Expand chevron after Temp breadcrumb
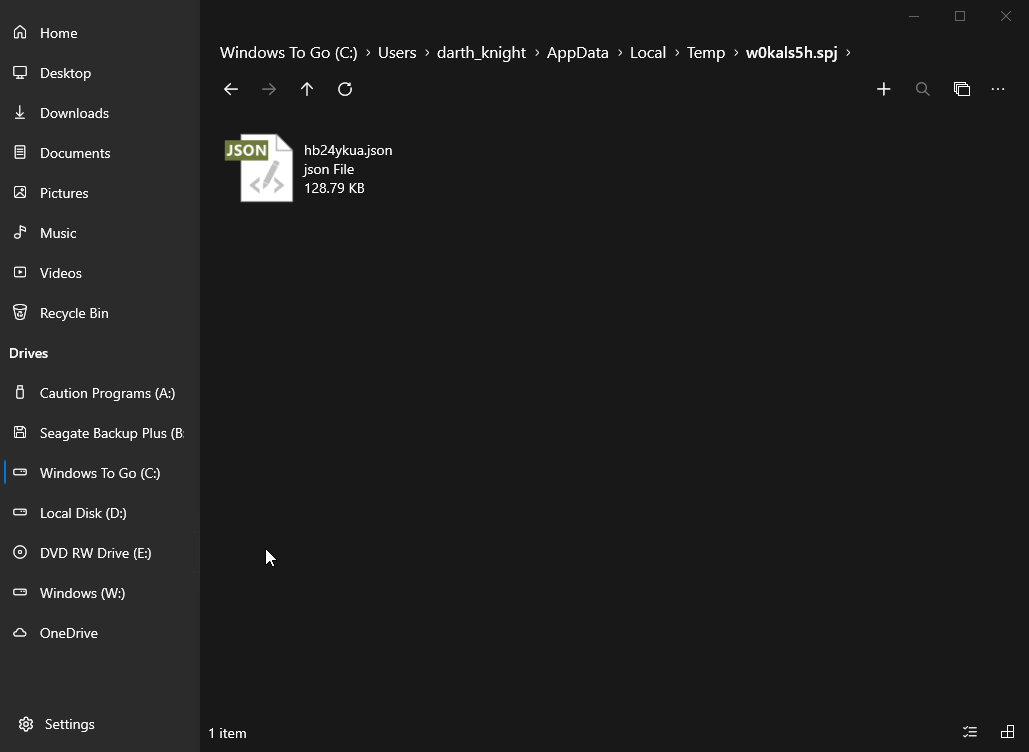 point(736,52)
